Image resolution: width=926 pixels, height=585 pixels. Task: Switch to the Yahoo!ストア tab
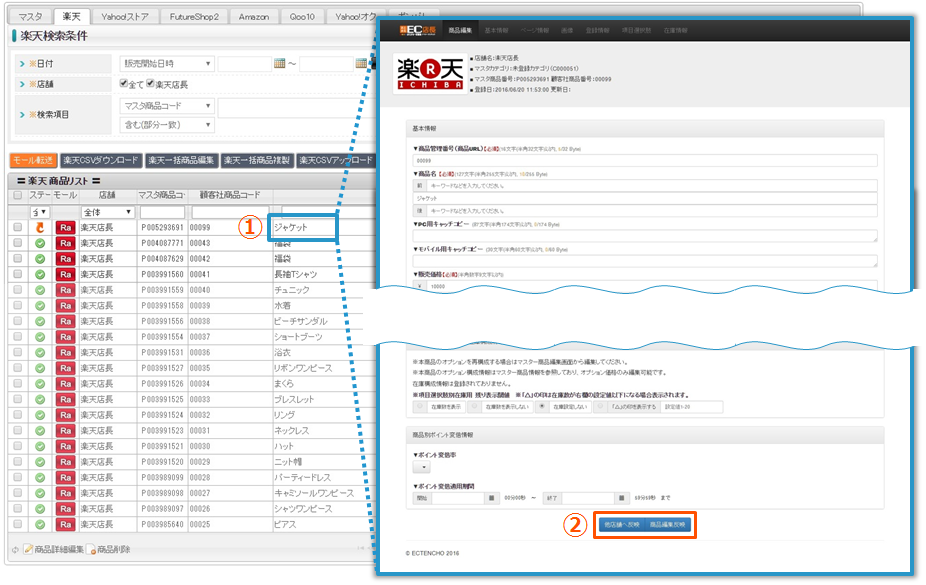[x=125, y=17]
